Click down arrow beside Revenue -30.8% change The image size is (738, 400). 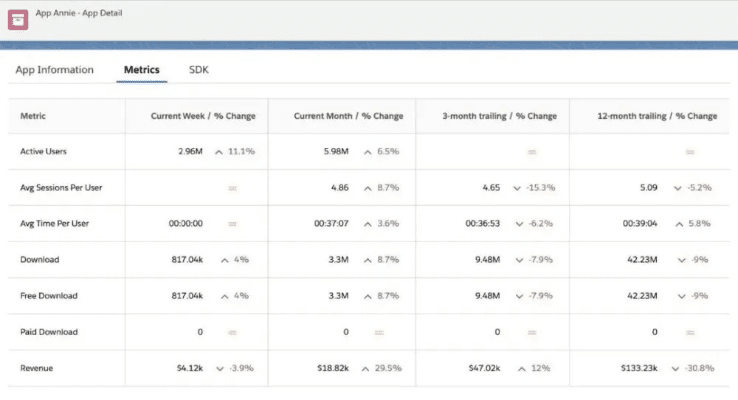678,368
